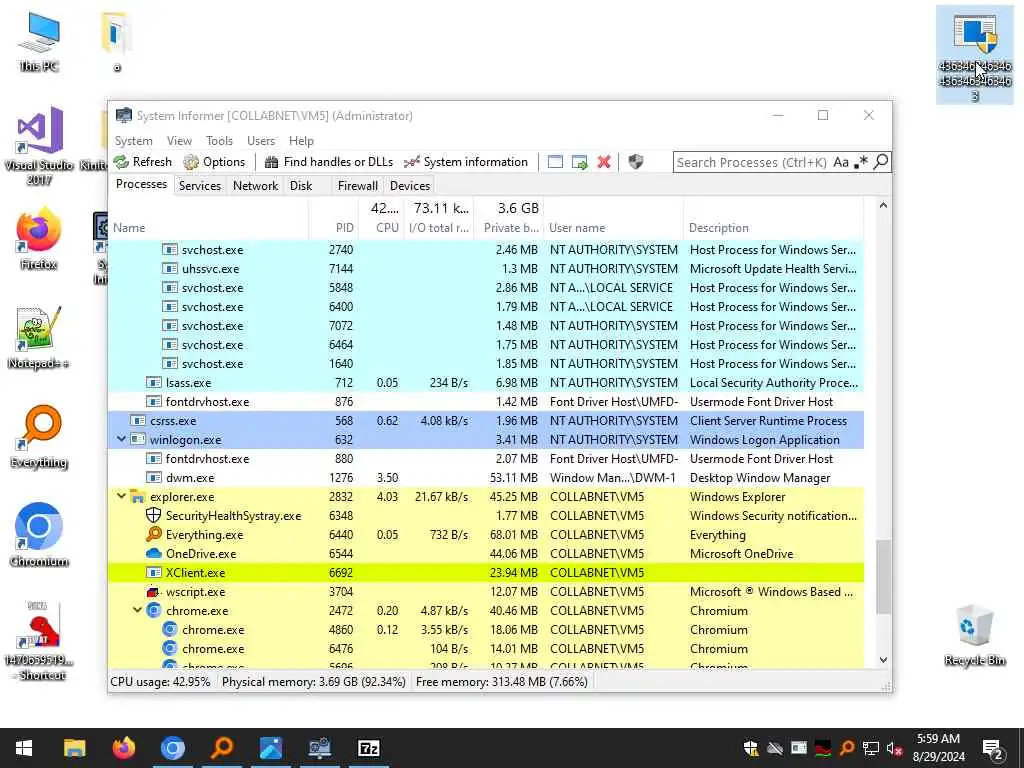
Task: Switch to the Firewall tab
Action: pos(357,185)
